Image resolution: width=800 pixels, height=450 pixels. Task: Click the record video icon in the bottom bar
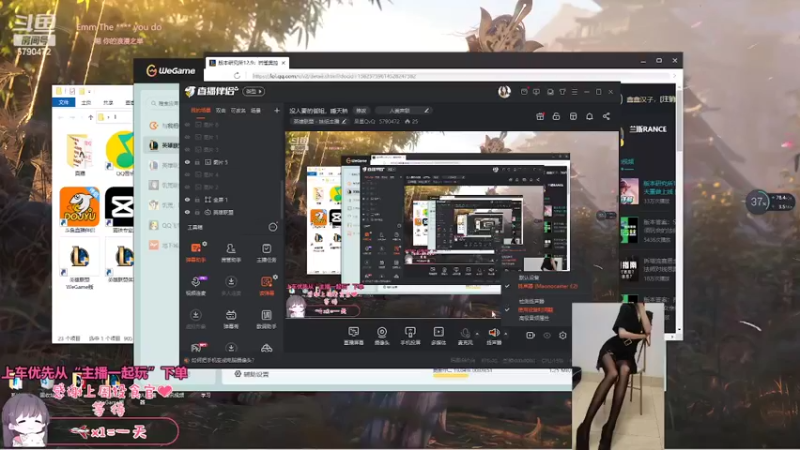(530, 335)
